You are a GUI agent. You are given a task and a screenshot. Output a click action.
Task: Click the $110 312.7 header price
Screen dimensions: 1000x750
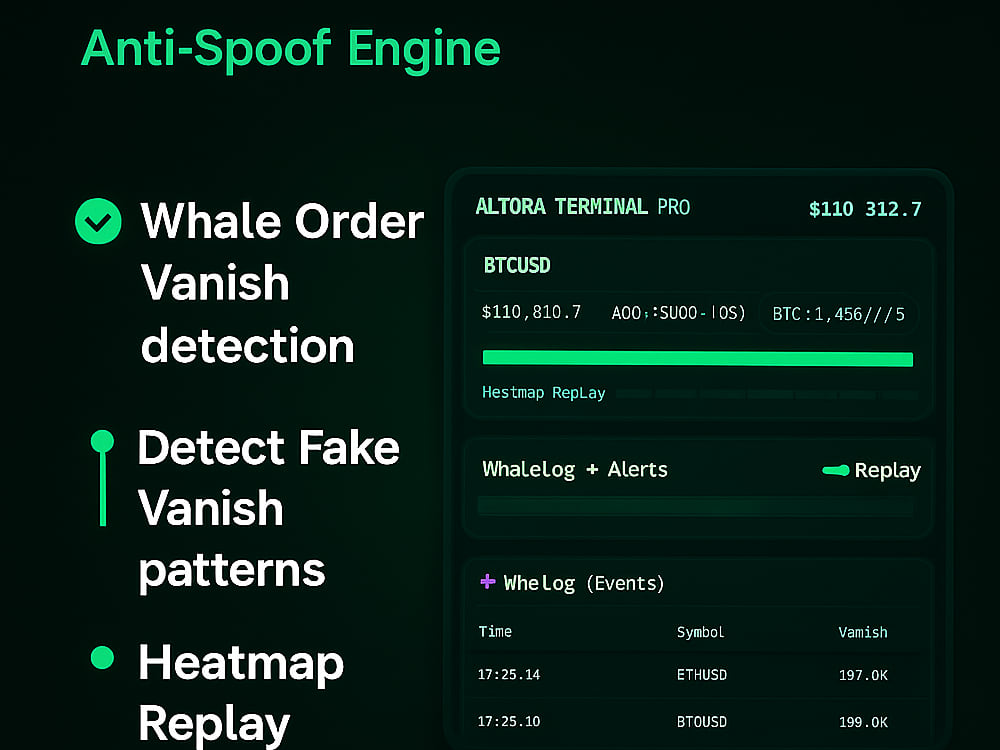(865, 209)
